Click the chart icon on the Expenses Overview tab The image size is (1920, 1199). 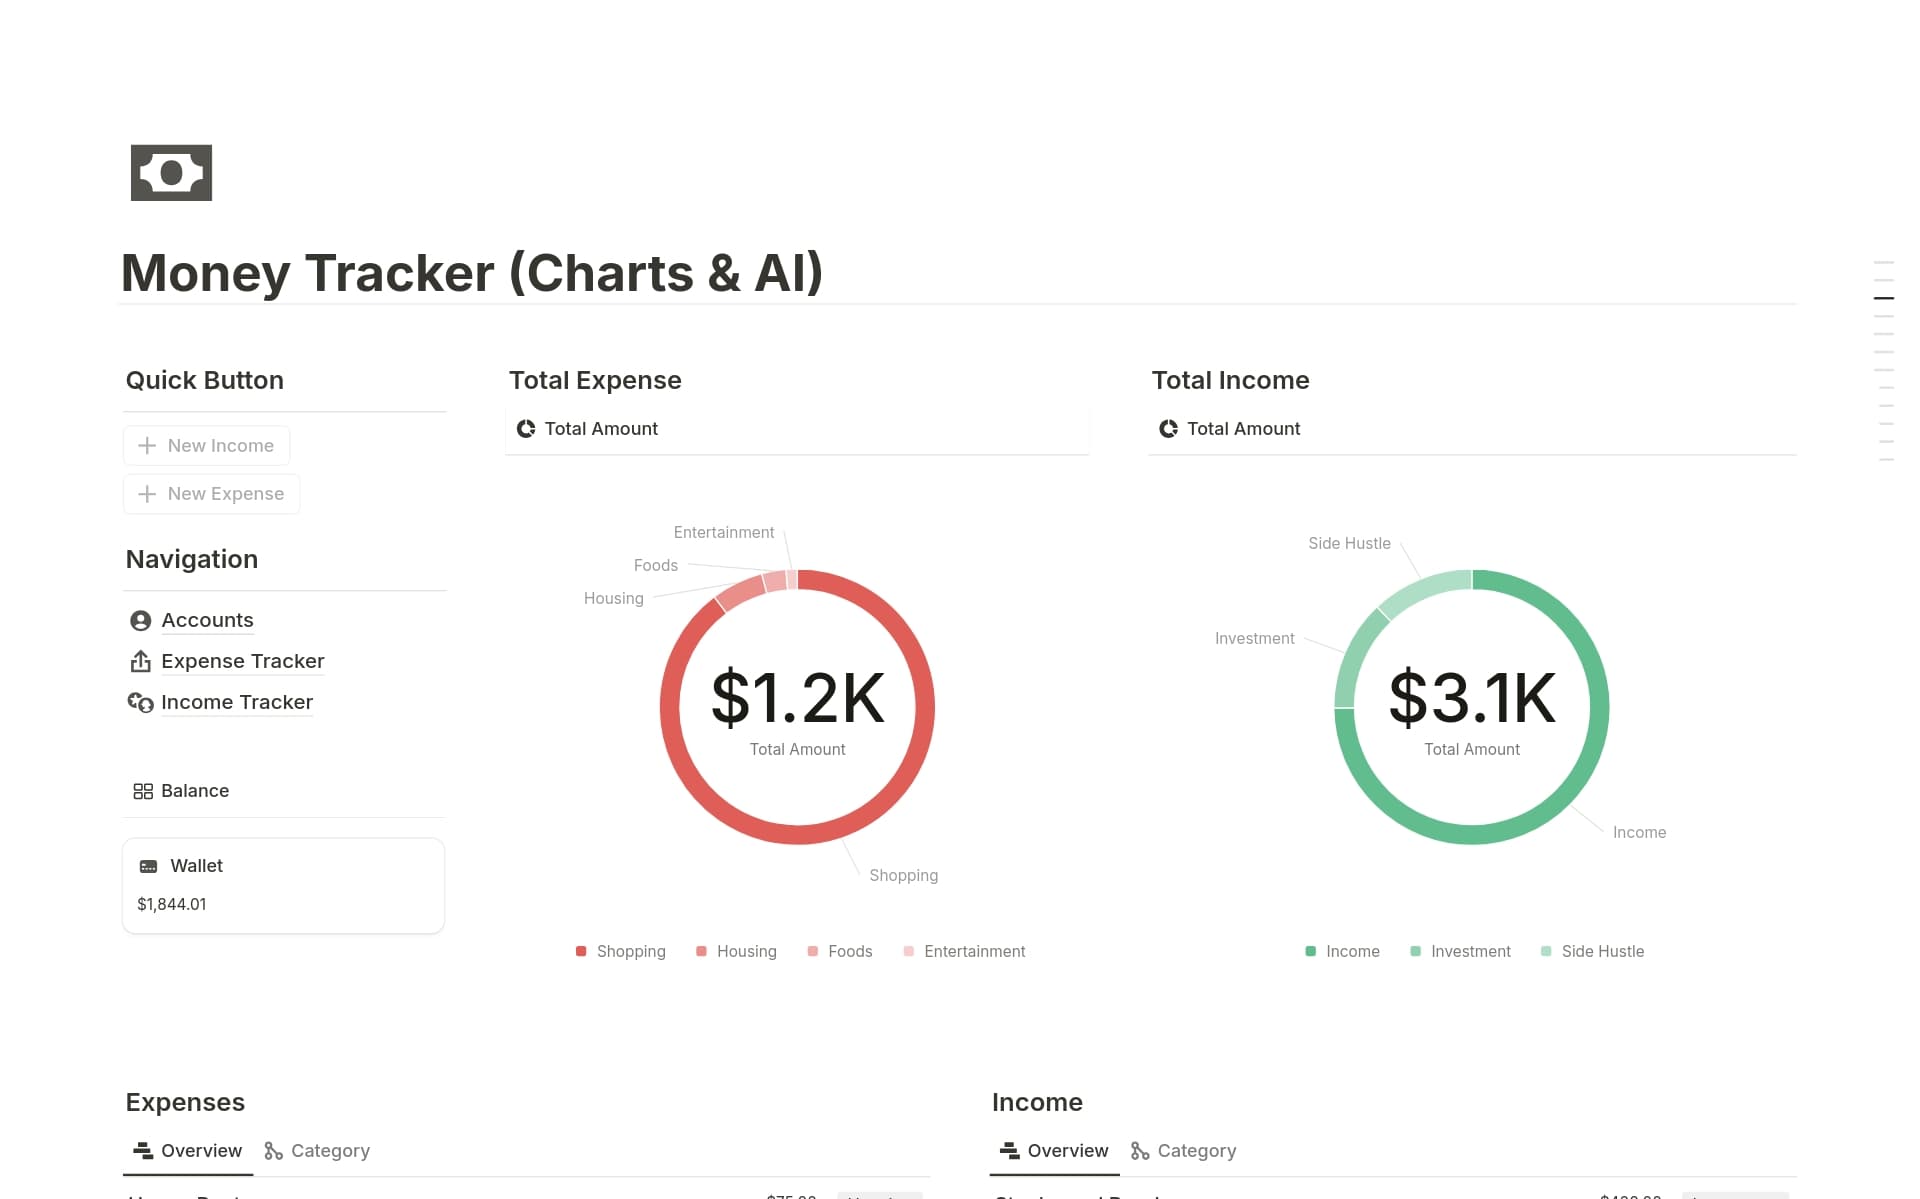pyautogui.click(x=141, y=1150)
